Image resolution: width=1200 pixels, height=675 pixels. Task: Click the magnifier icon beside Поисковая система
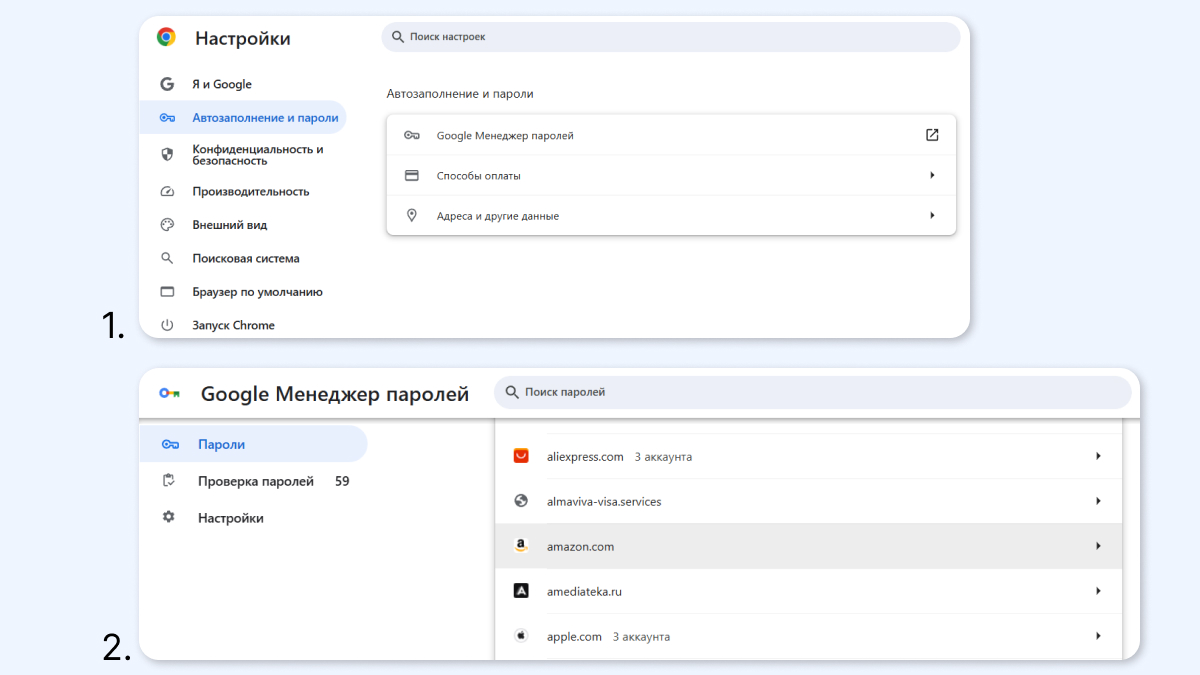click(167, 258)
